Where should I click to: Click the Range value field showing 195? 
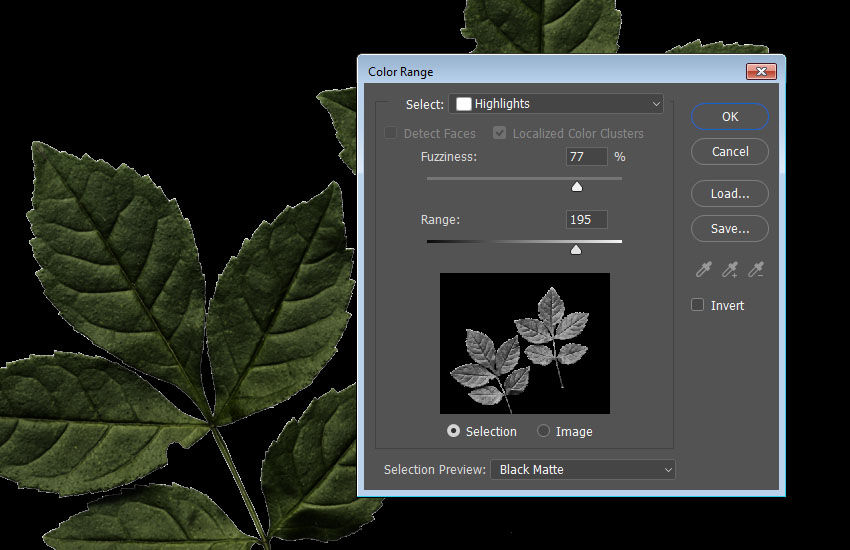pyautogui.click(x=587, y=219)
